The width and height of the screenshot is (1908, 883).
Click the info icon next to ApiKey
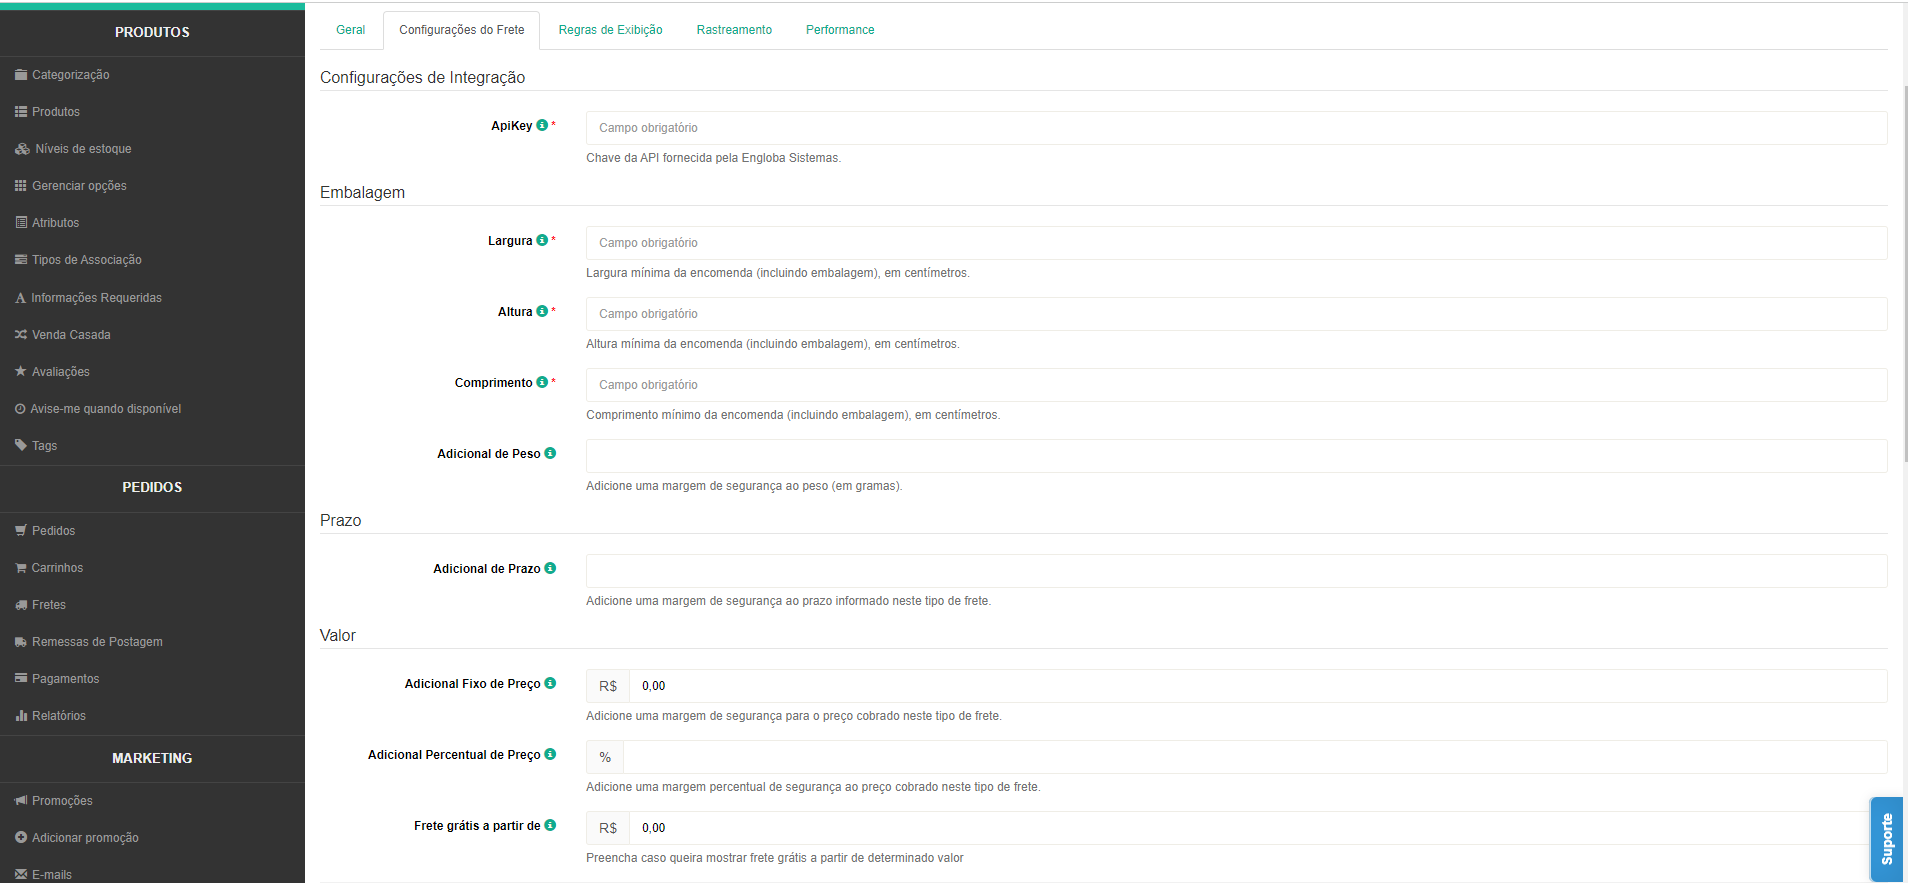(x=542, y=125)
